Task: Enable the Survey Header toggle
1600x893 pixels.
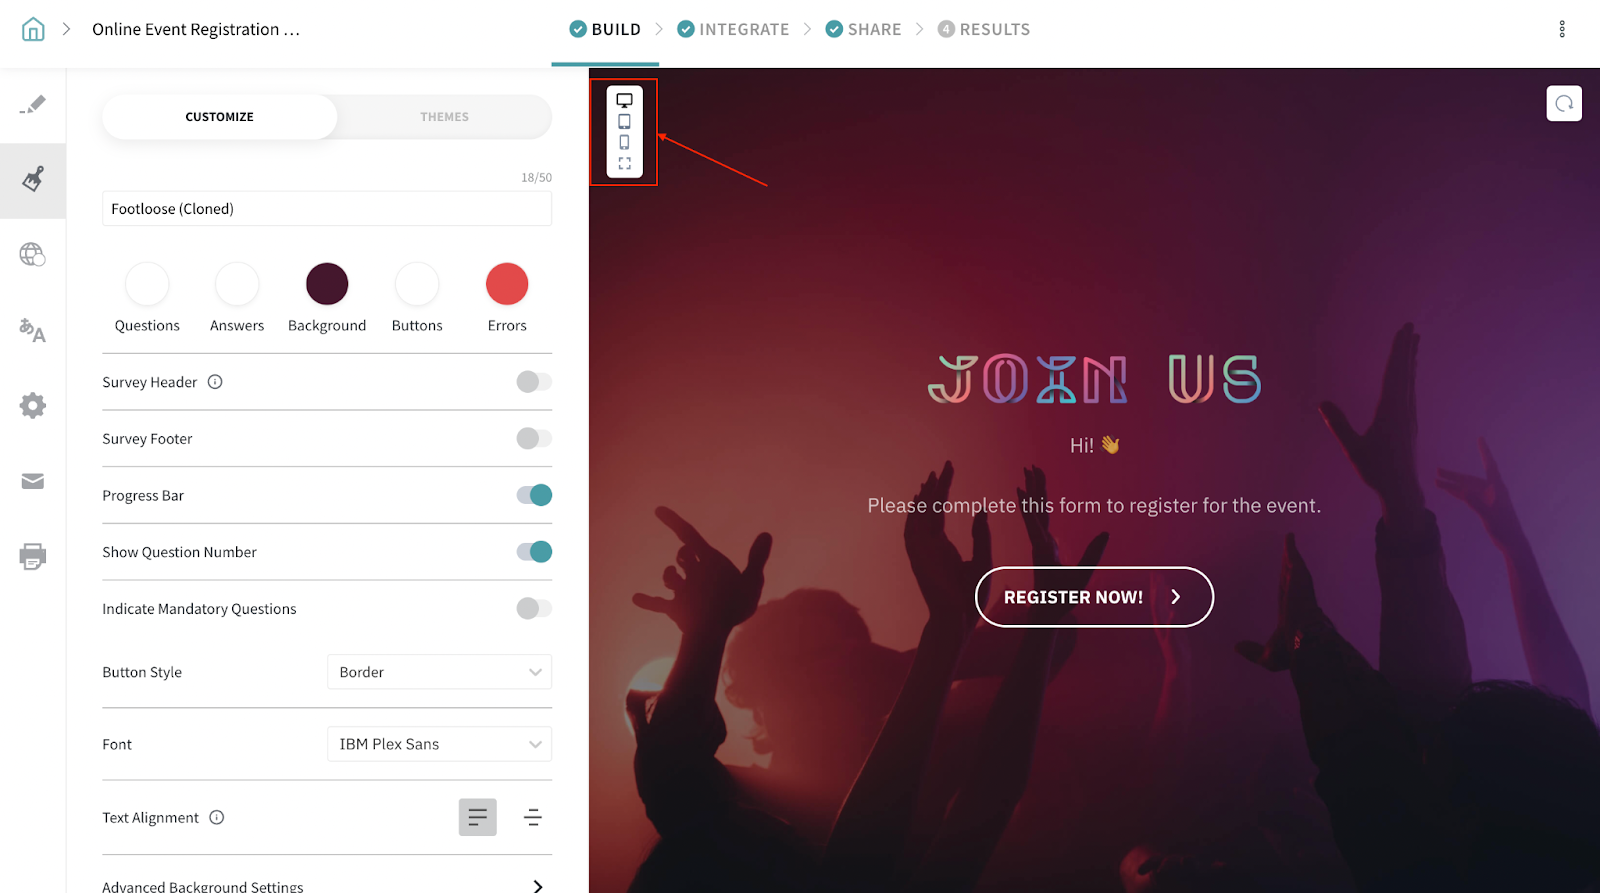Action: pos(534,382)
